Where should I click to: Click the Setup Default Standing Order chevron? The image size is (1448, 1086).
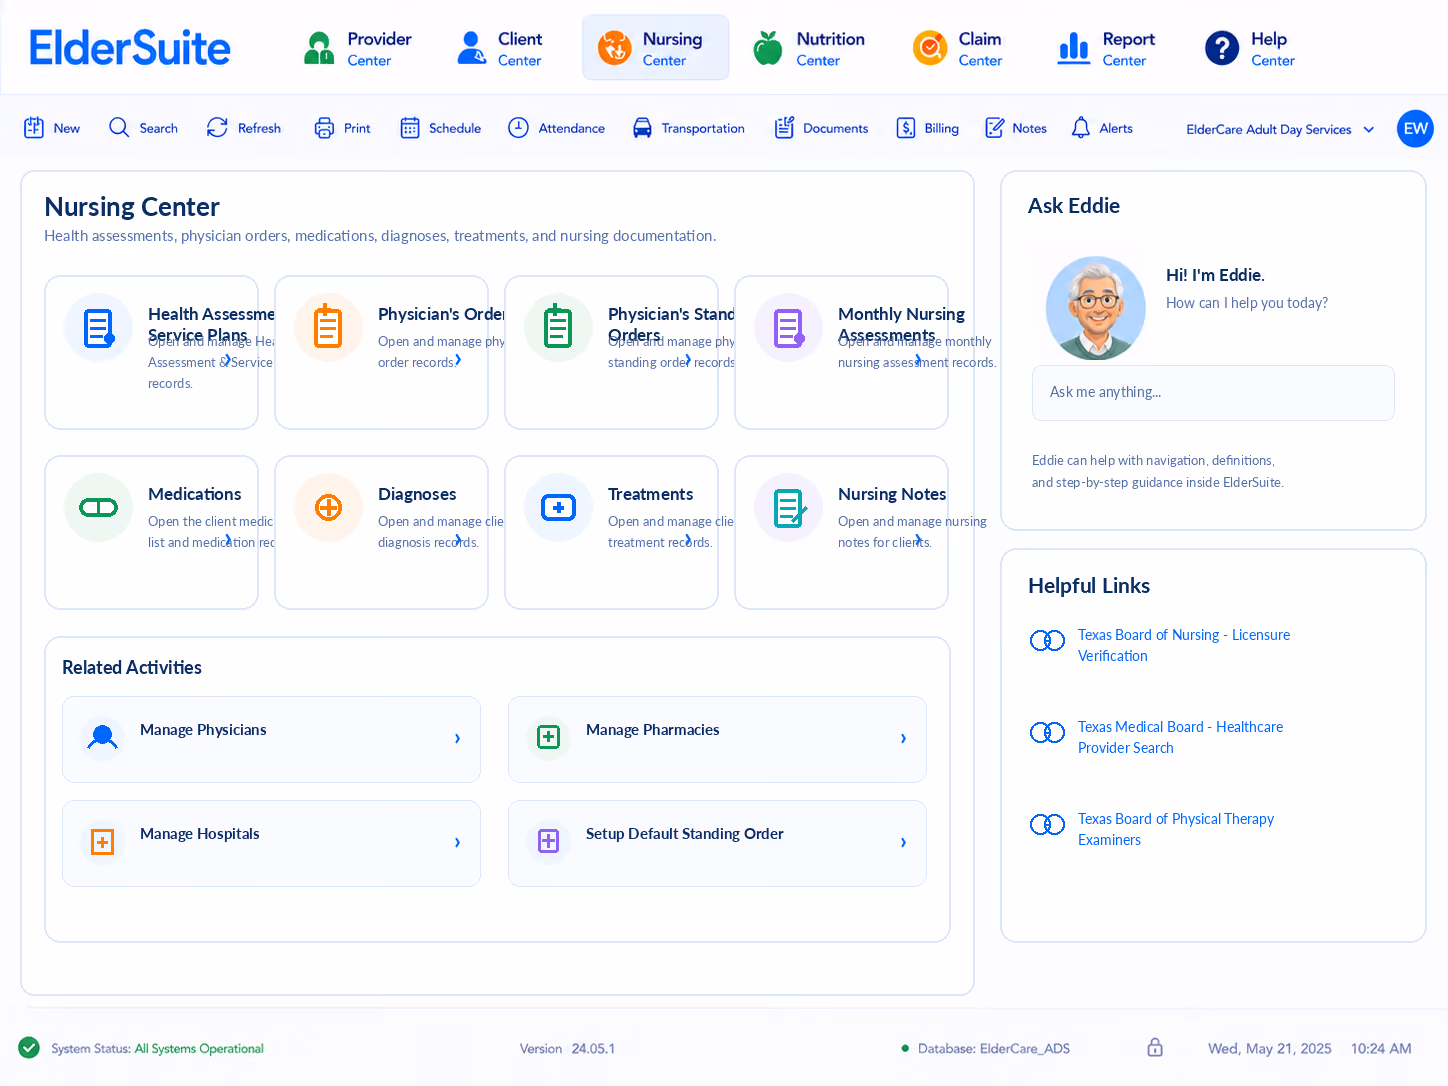point(904,843)
